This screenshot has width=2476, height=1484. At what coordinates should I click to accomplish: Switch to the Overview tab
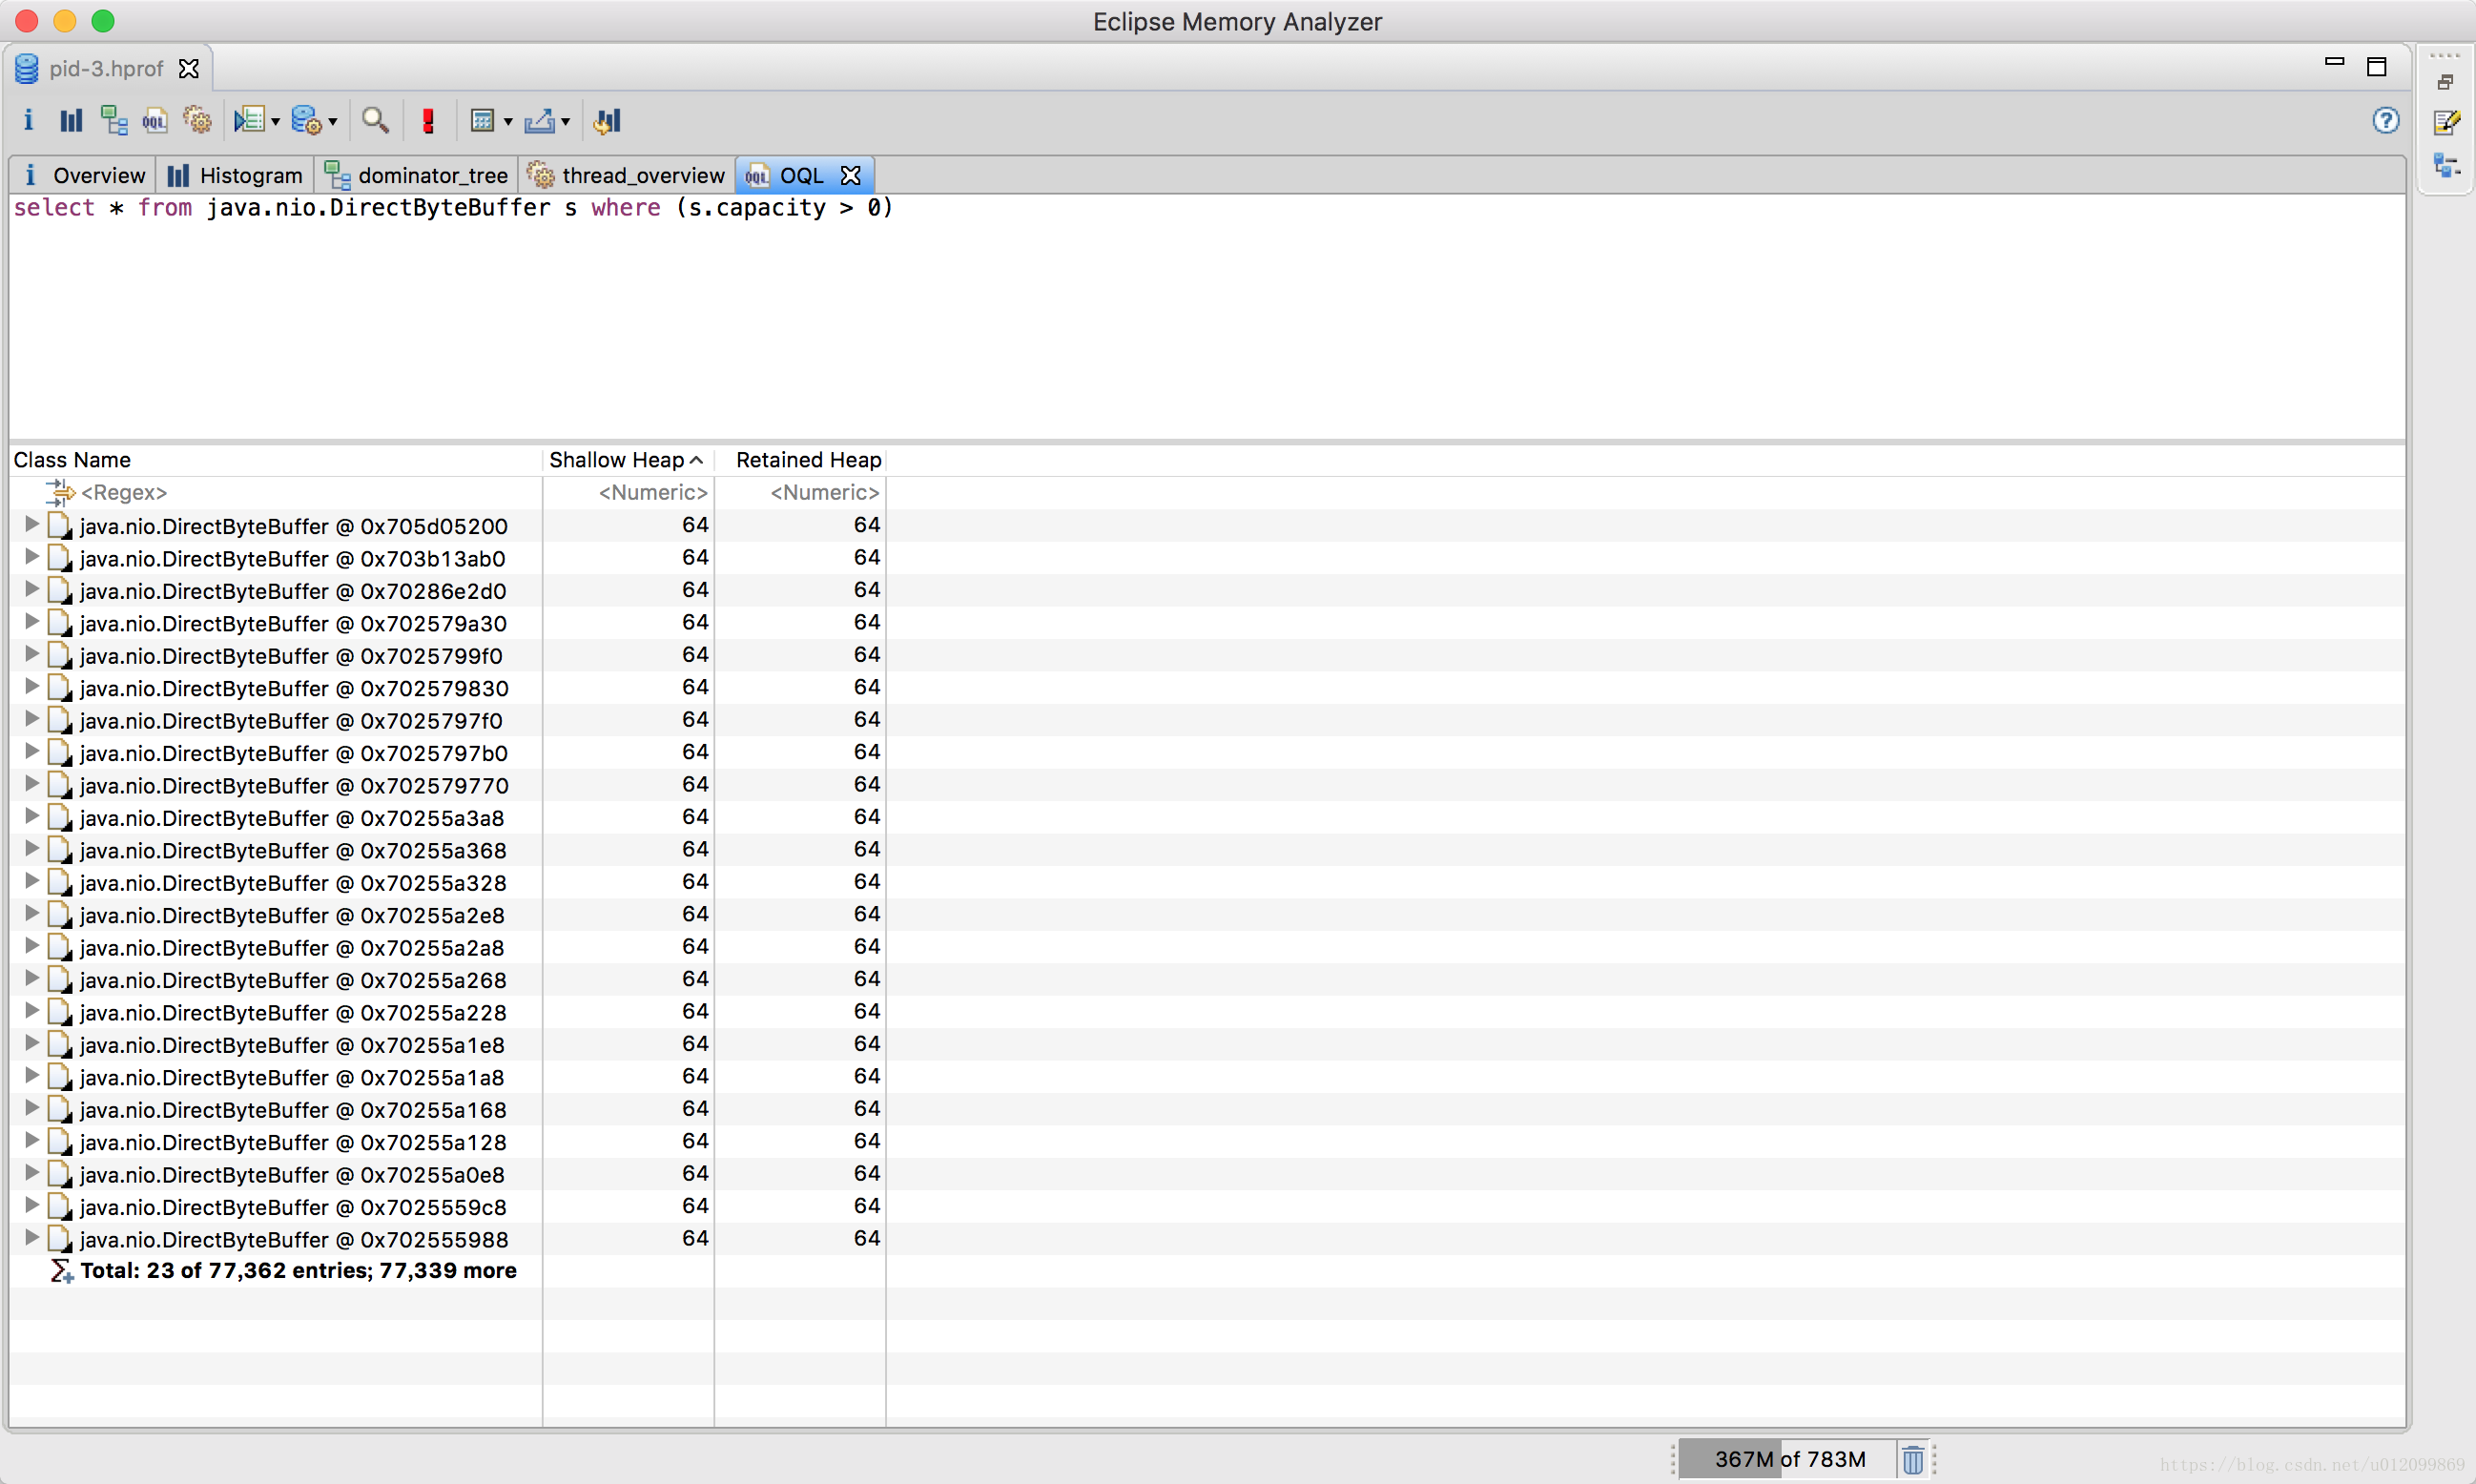[83, 175]
